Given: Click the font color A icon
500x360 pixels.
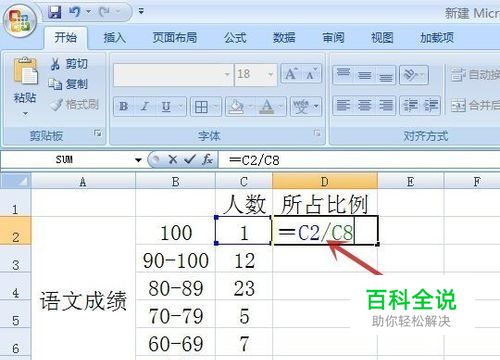Looking at the screenshot, I should coord(267,107).
